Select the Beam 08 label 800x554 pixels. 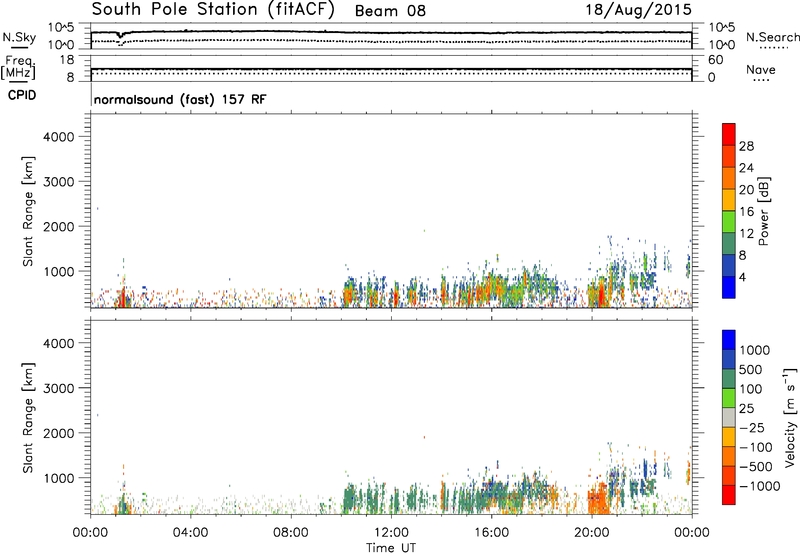pos(390,11)
